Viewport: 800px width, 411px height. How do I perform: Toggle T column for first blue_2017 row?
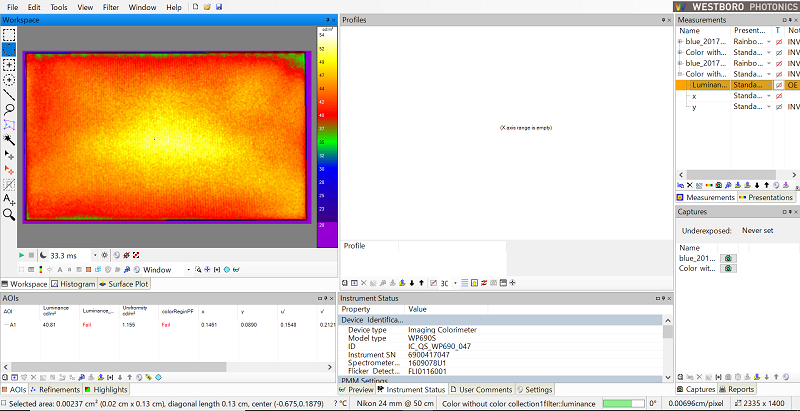[779, 41]
